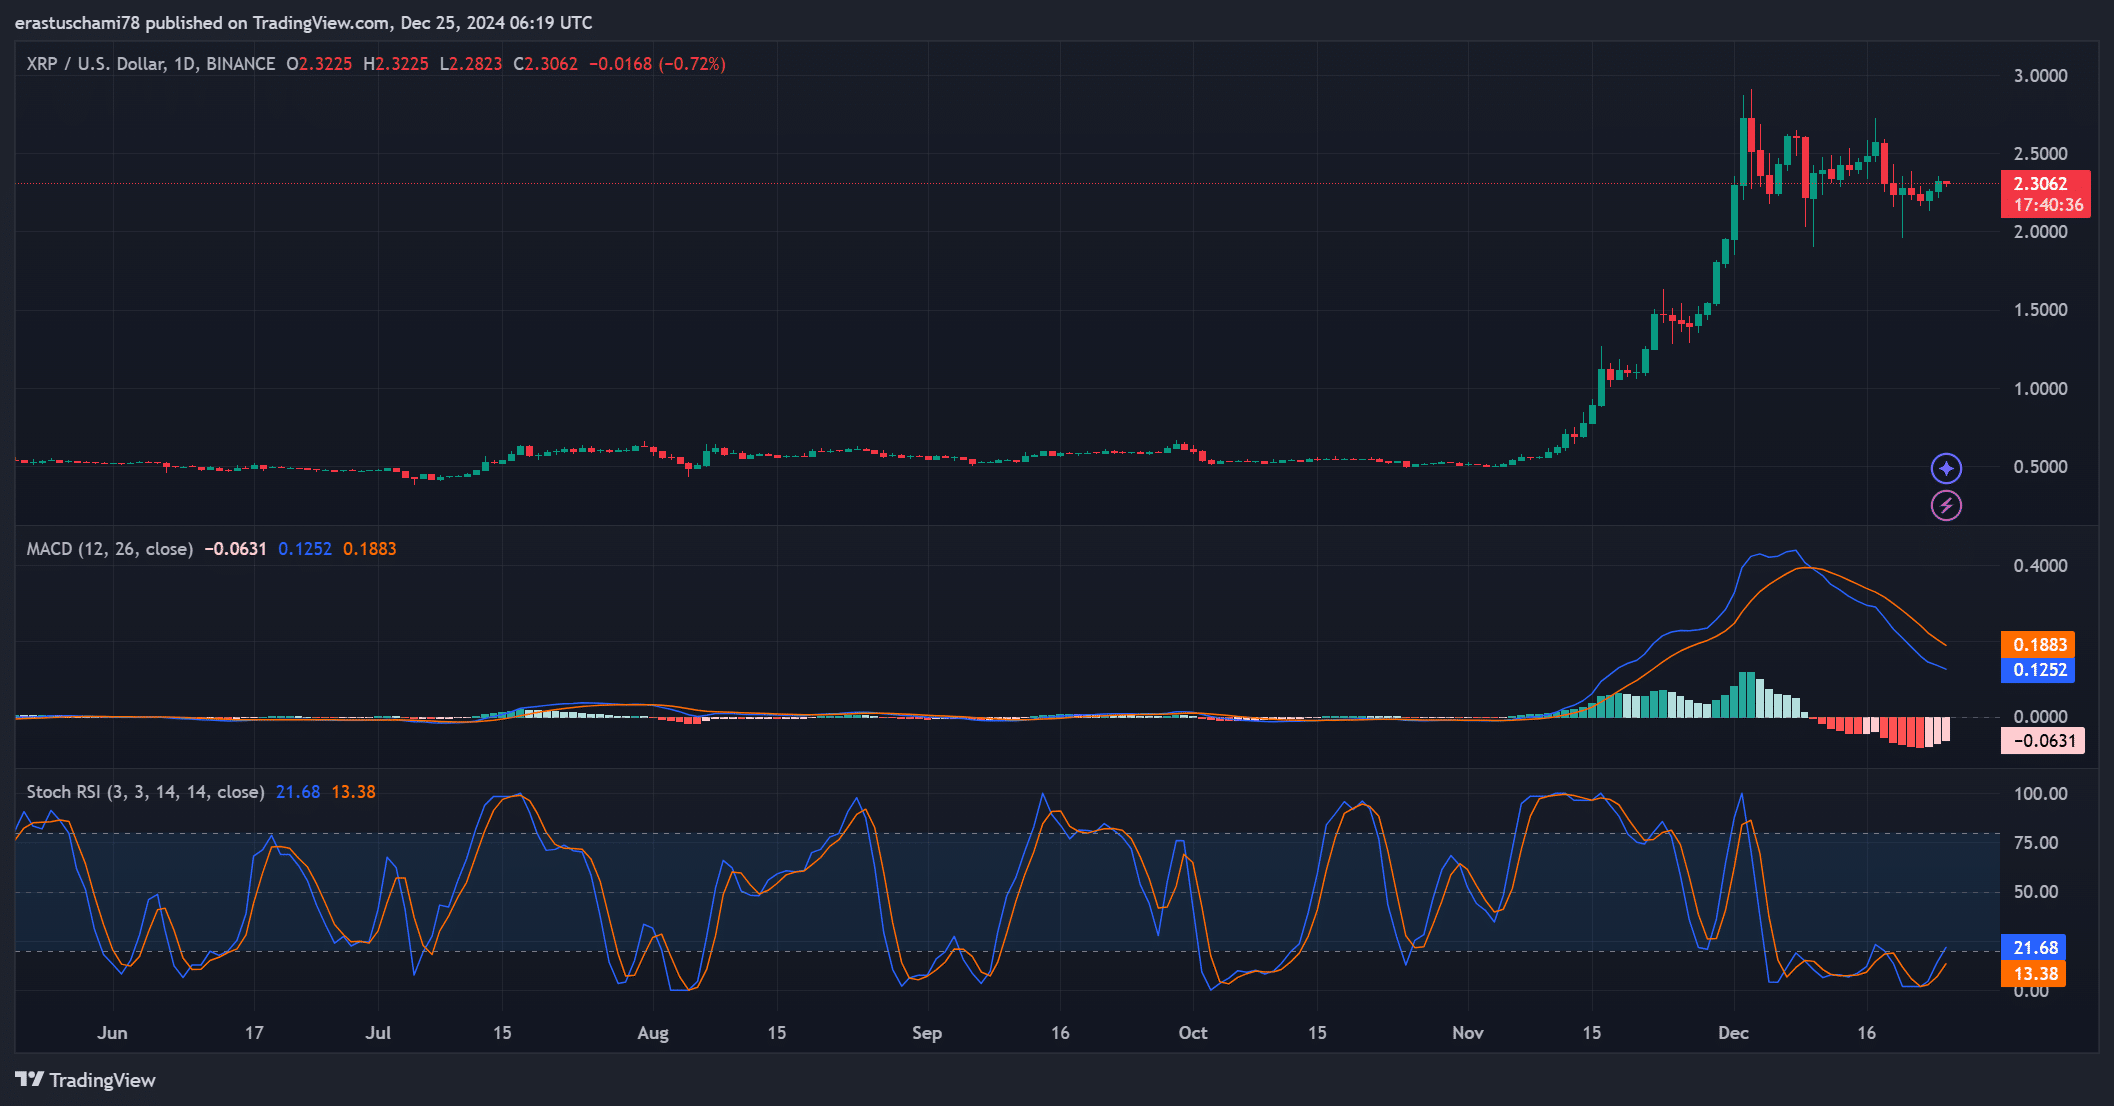
Task: Click the 0.4000 MACD axis label
Action: pos(2040,566)
